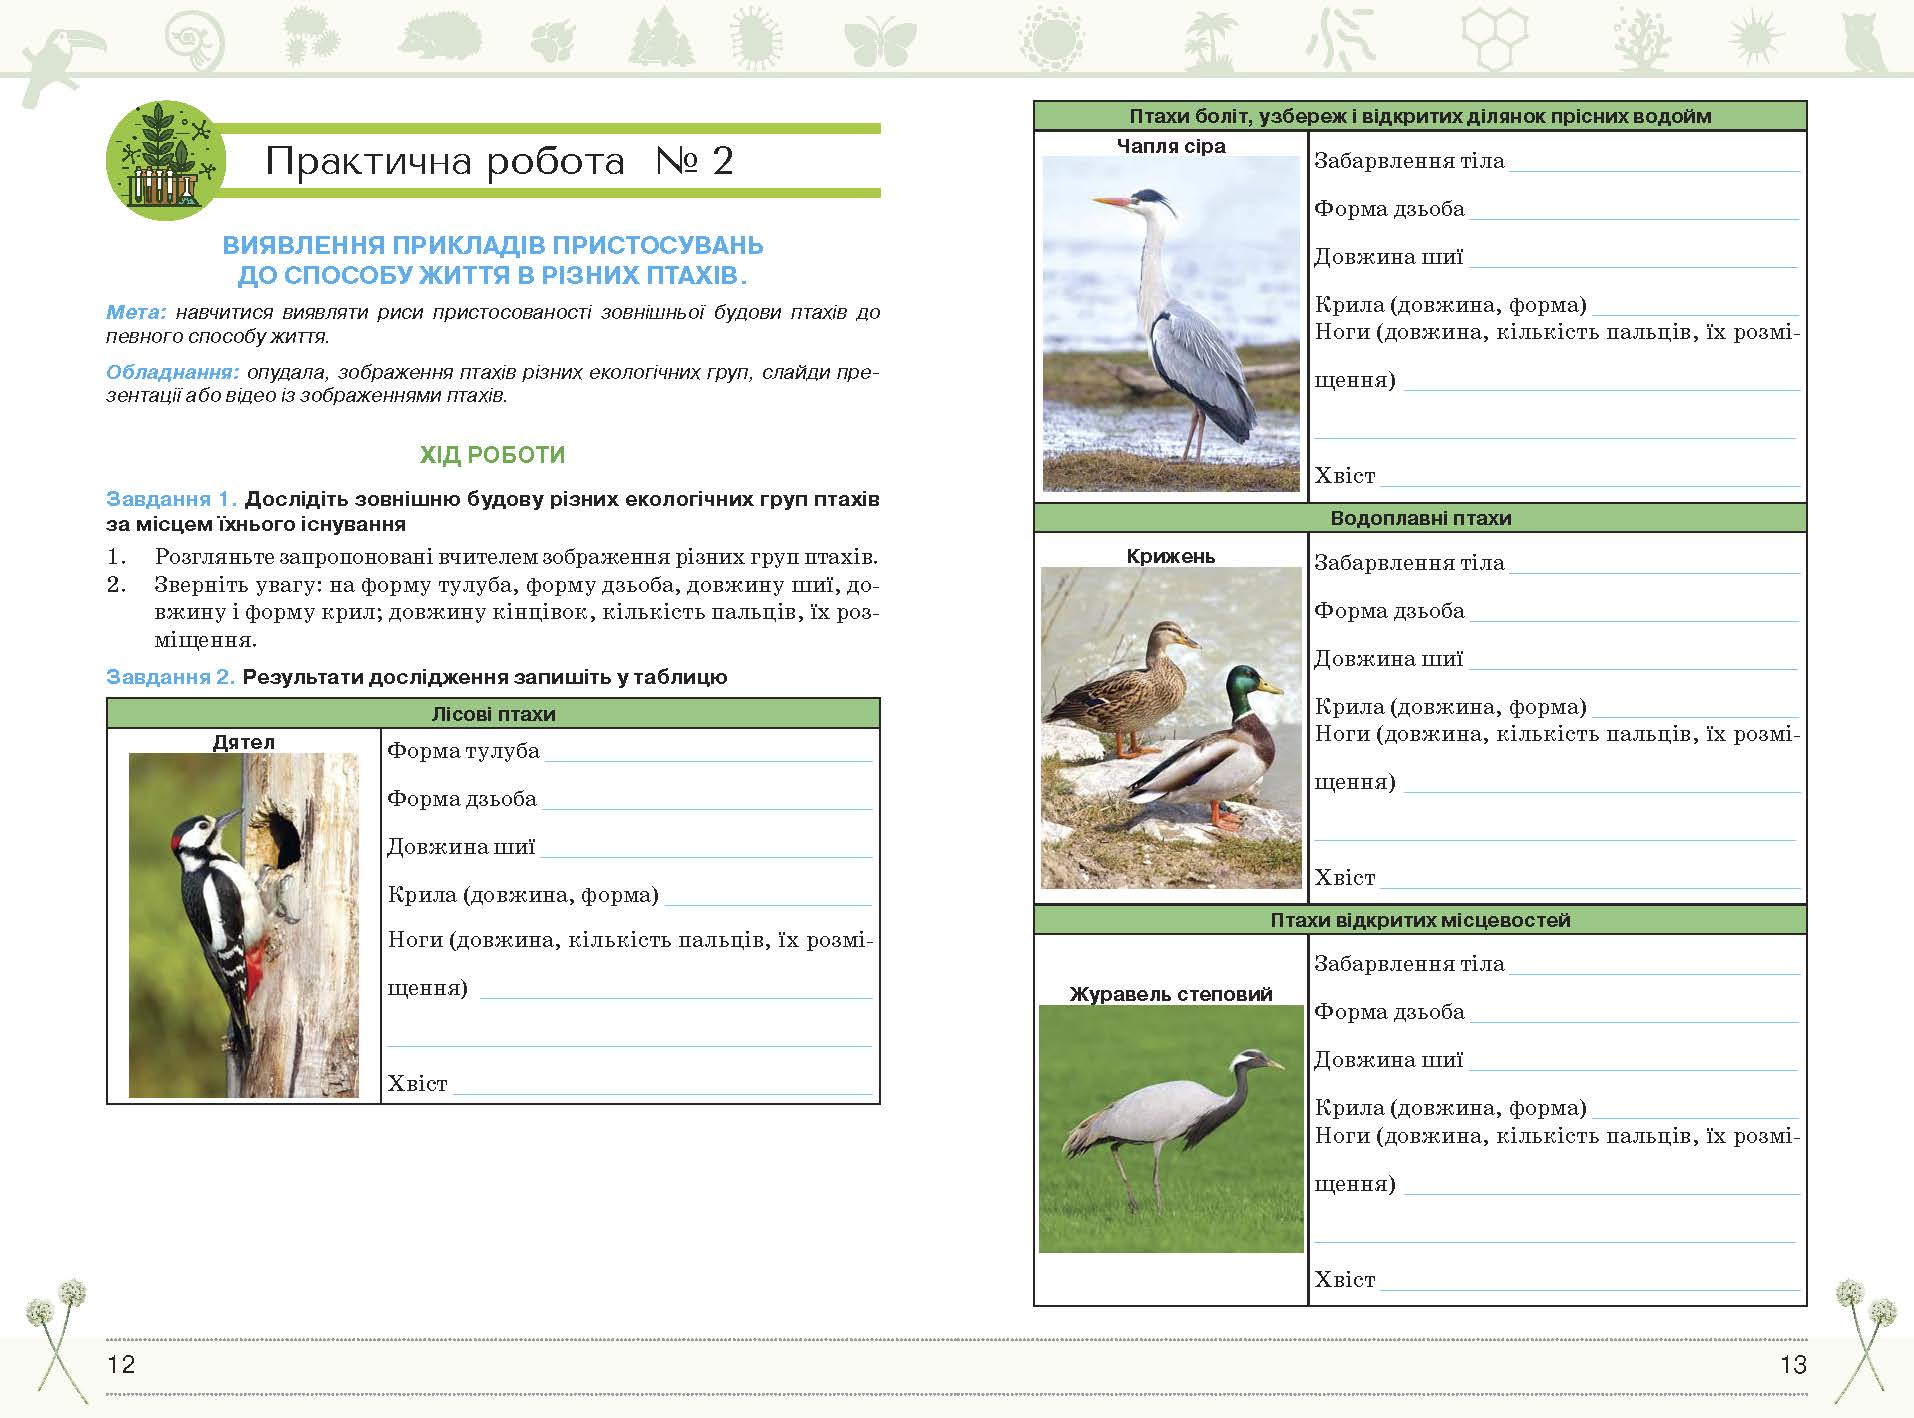Click list item 2 starting 'Зверніть увагу'

pyautogui.click(x=493, y=612)
